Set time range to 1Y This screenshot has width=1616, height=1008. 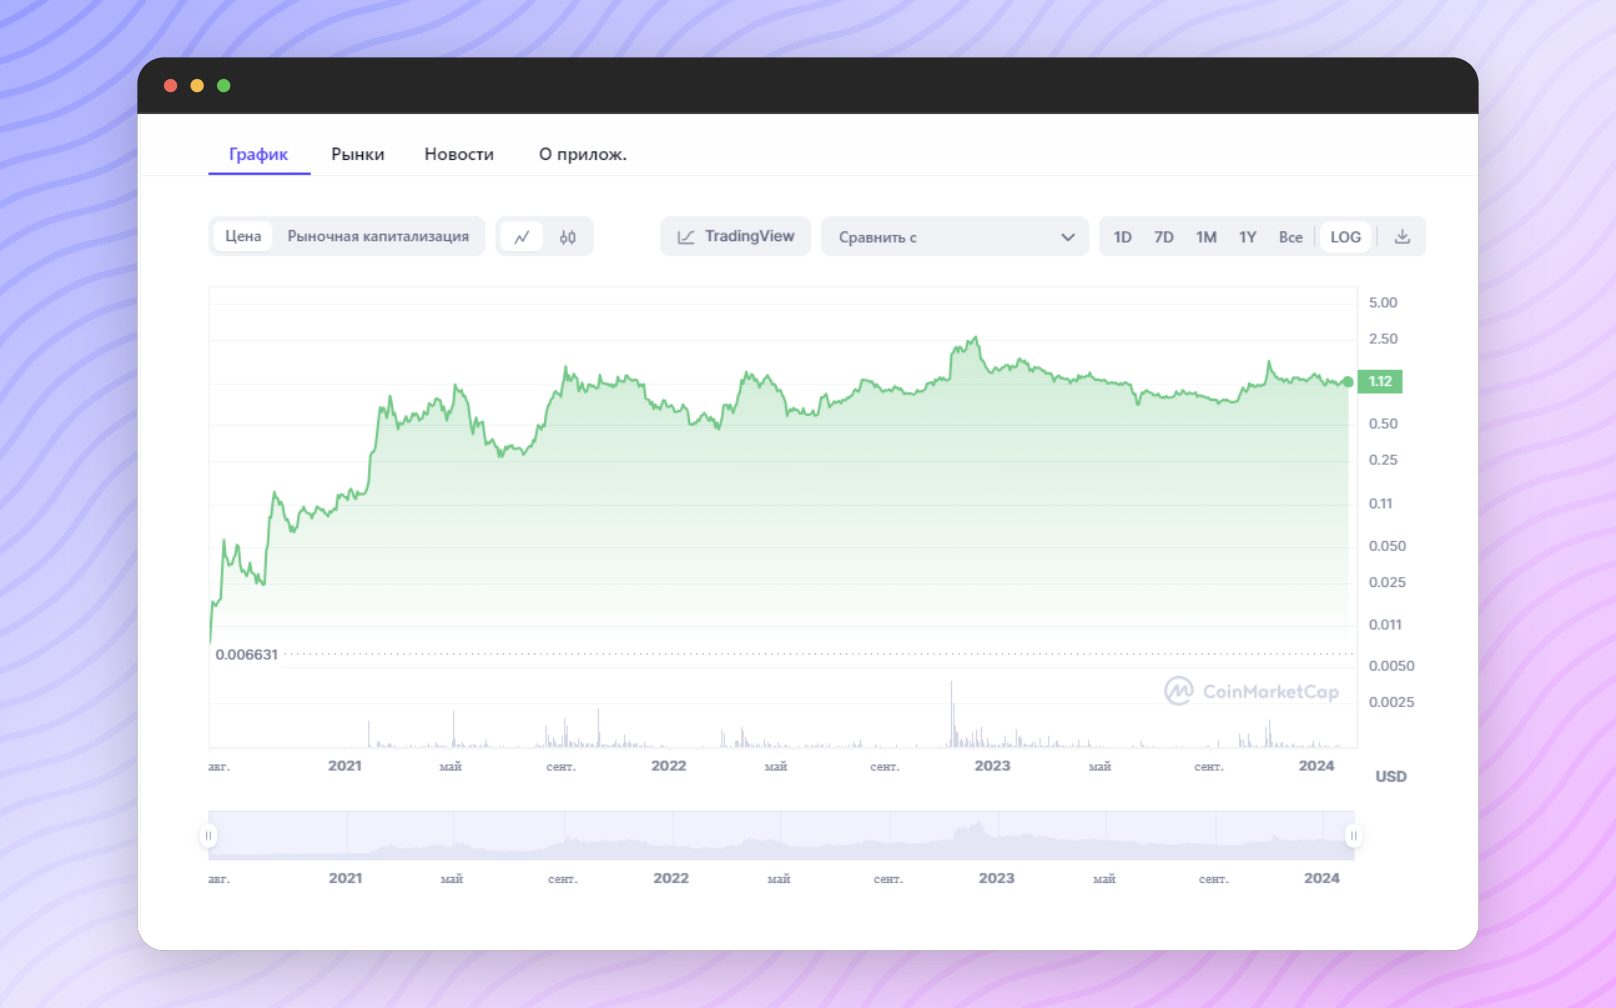(x=1247, y=237)
